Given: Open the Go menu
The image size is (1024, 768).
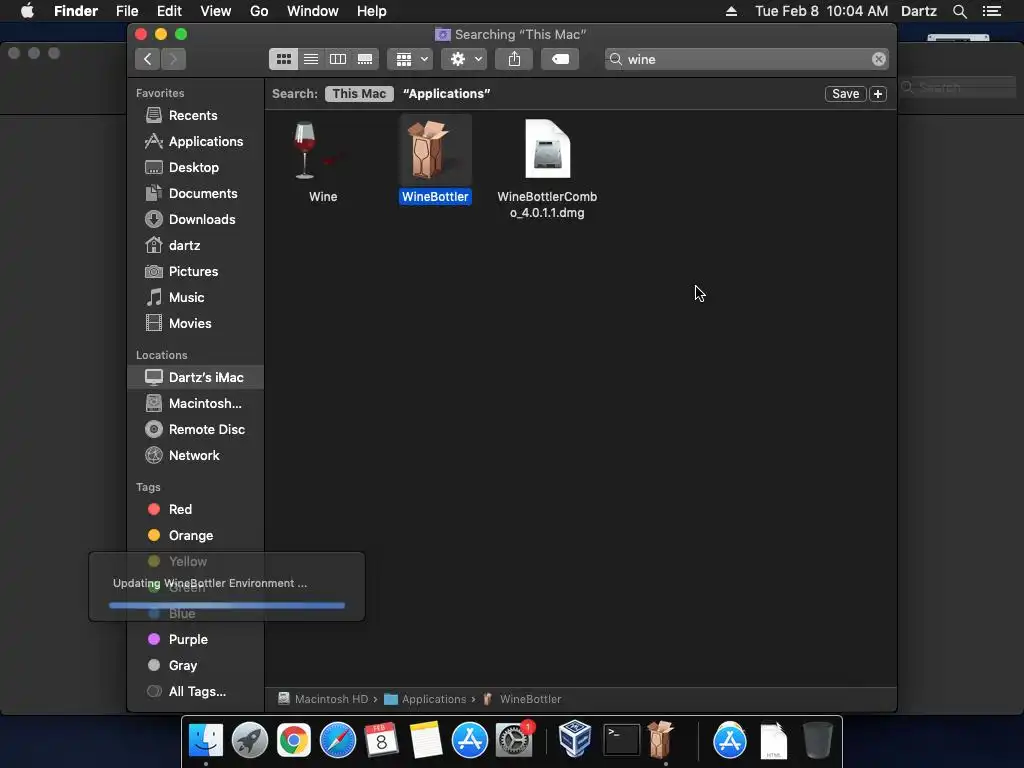Looking at the screenshot, I should click(259, 11).
